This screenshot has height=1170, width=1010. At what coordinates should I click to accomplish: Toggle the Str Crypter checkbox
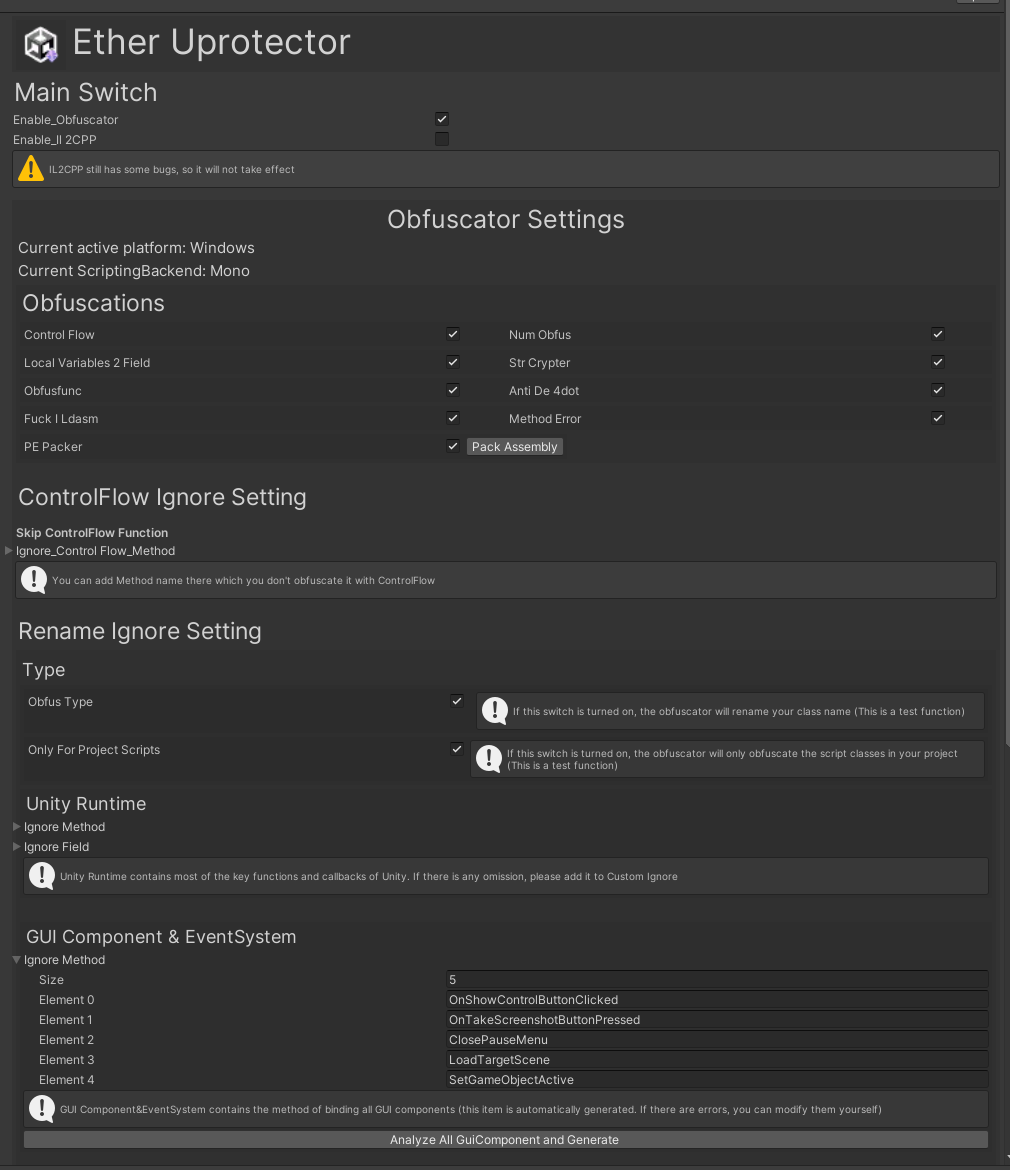click(x=938, y=362)
